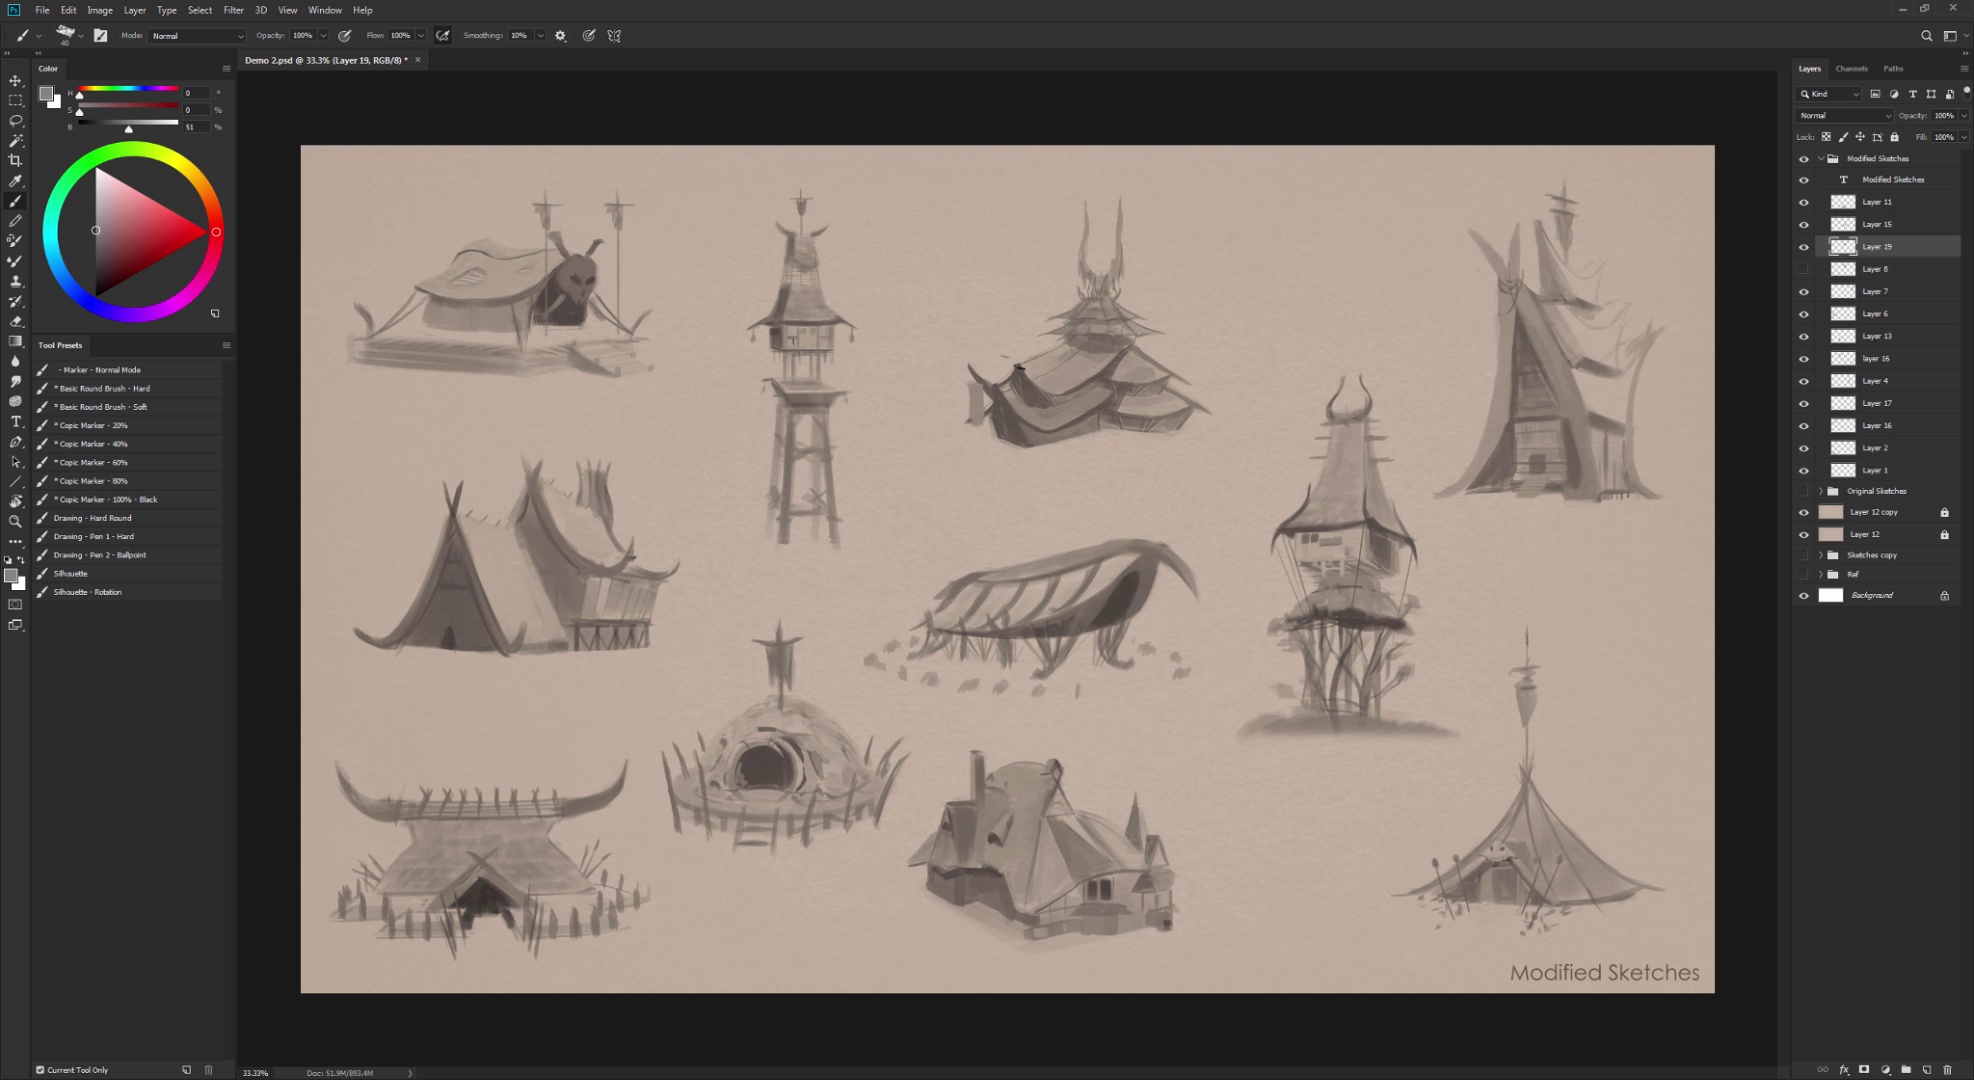Open the brush Opacity dropdown arrow

[323, 36]
